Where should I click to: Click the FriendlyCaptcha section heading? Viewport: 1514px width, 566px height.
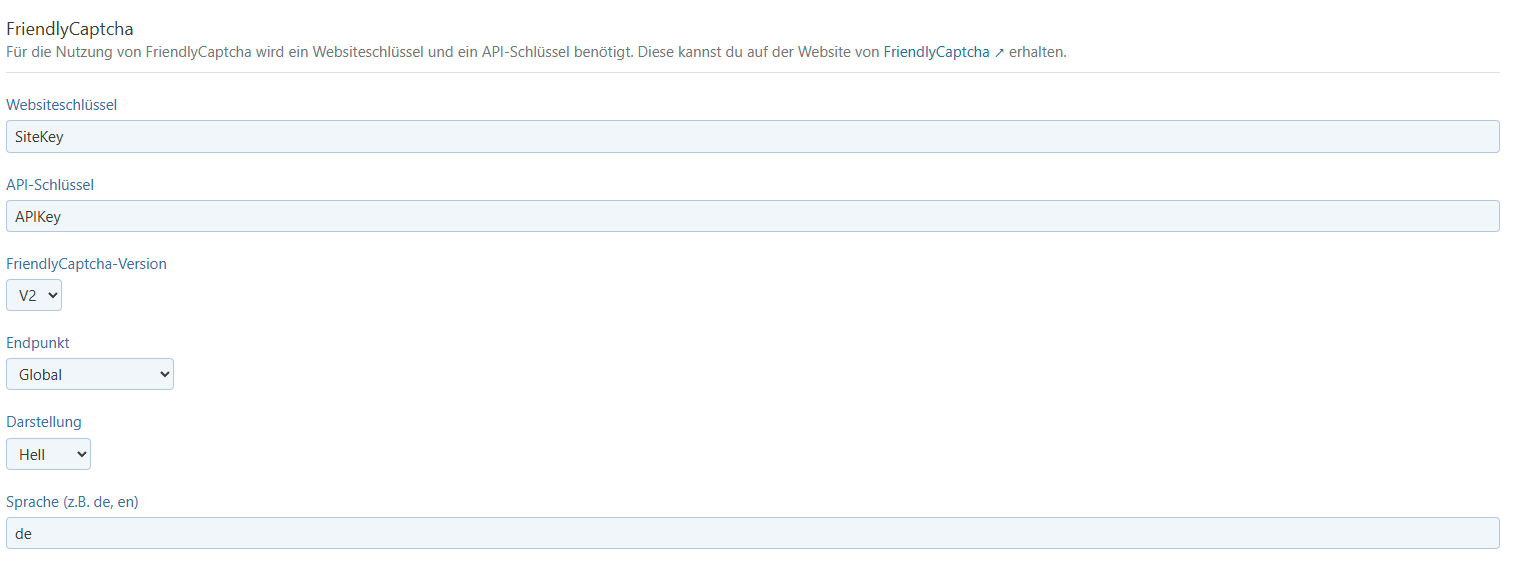coord(70,29)
